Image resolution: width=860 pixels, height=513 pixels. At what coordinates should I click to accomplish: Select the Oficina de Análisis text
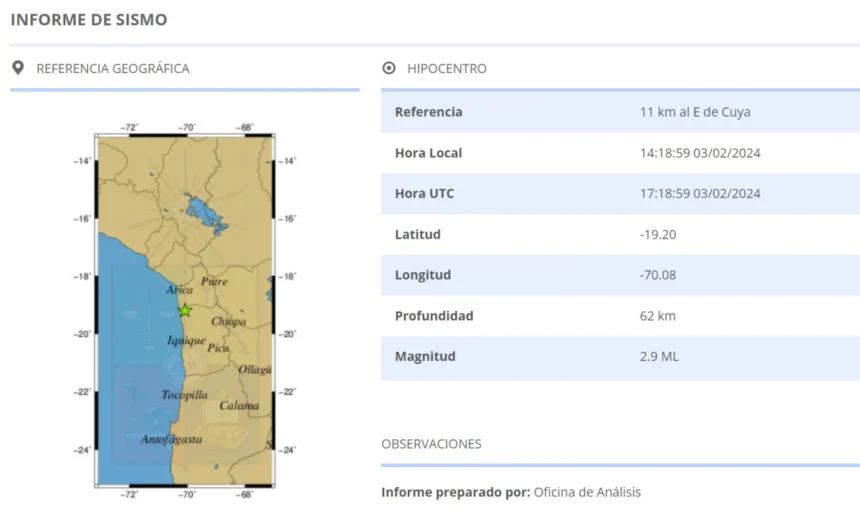tap(587, 492)
